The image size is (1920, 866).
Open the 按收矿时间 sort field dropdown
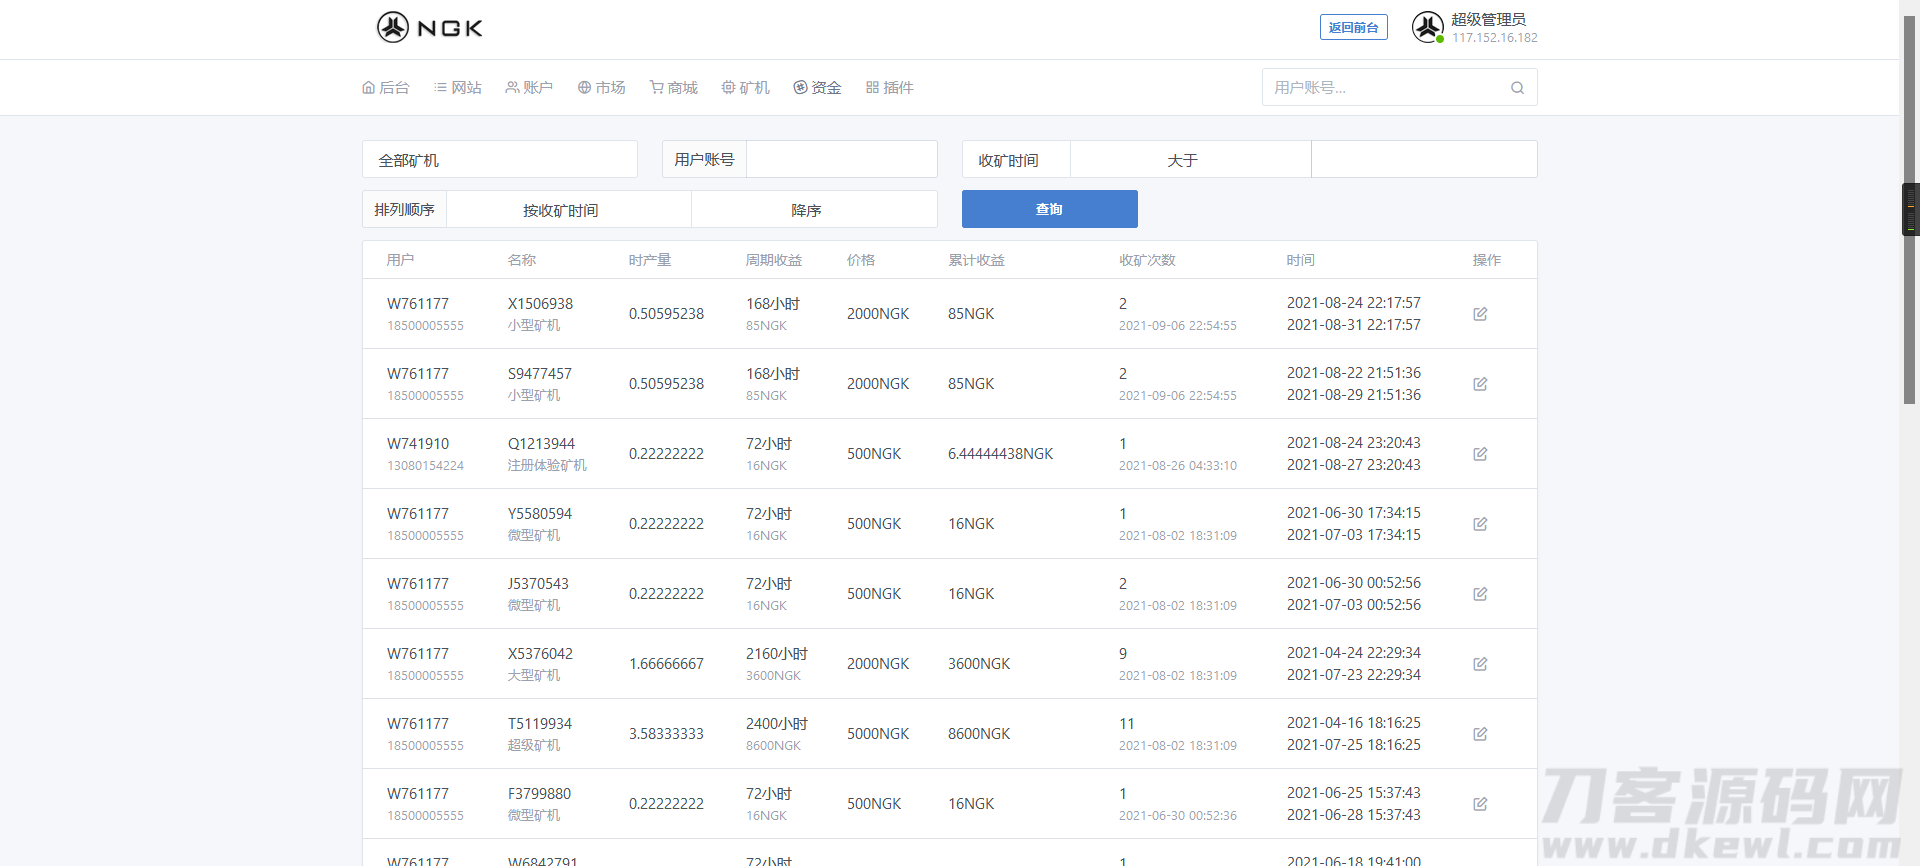coord(568,210)
